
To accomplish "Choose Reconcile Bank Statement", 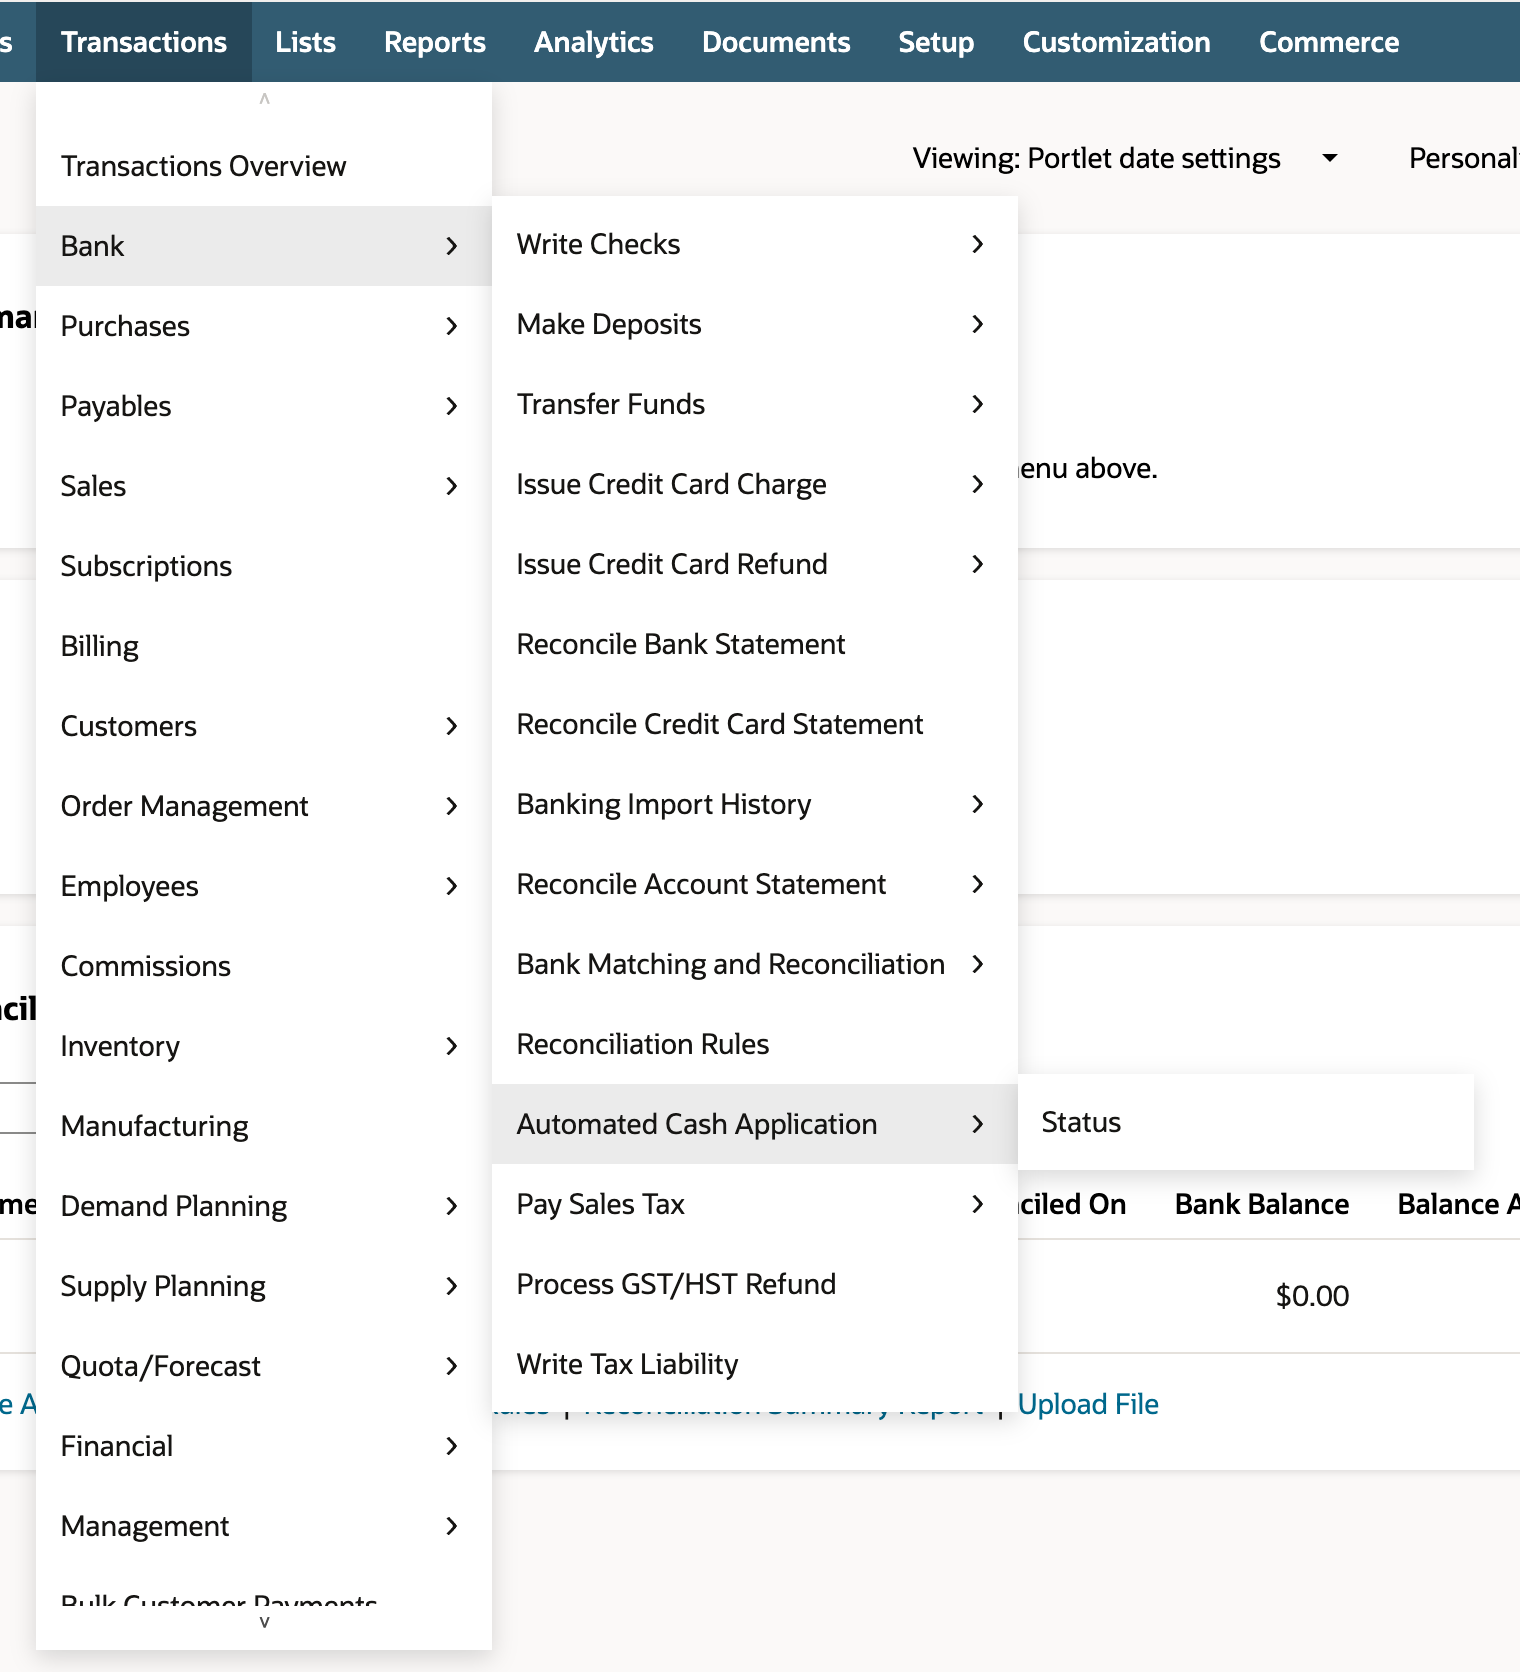I will point(755,644).
